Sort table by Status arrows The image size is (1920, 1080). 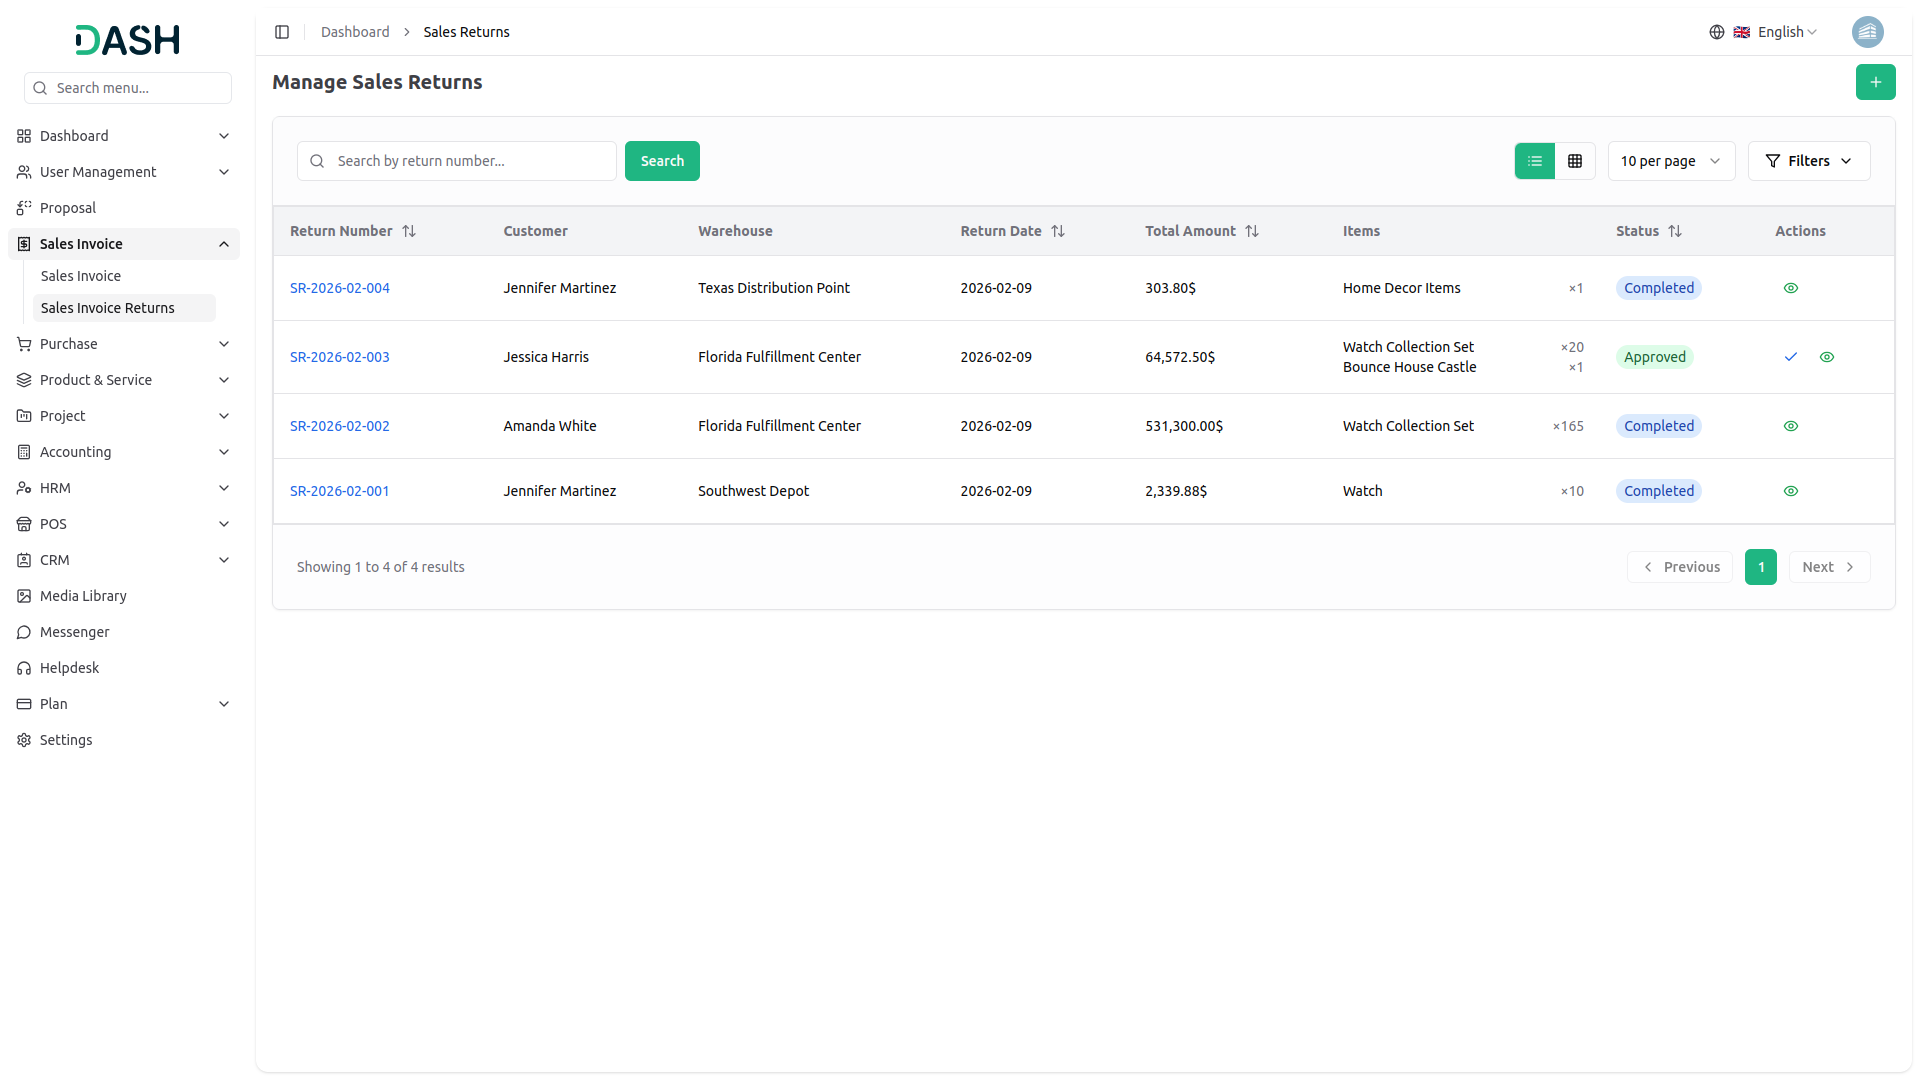[1675, 231]
